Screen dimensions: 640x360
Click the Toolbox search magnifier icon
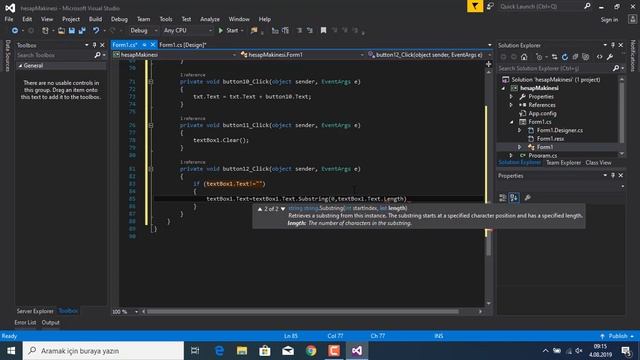point(97,55)
